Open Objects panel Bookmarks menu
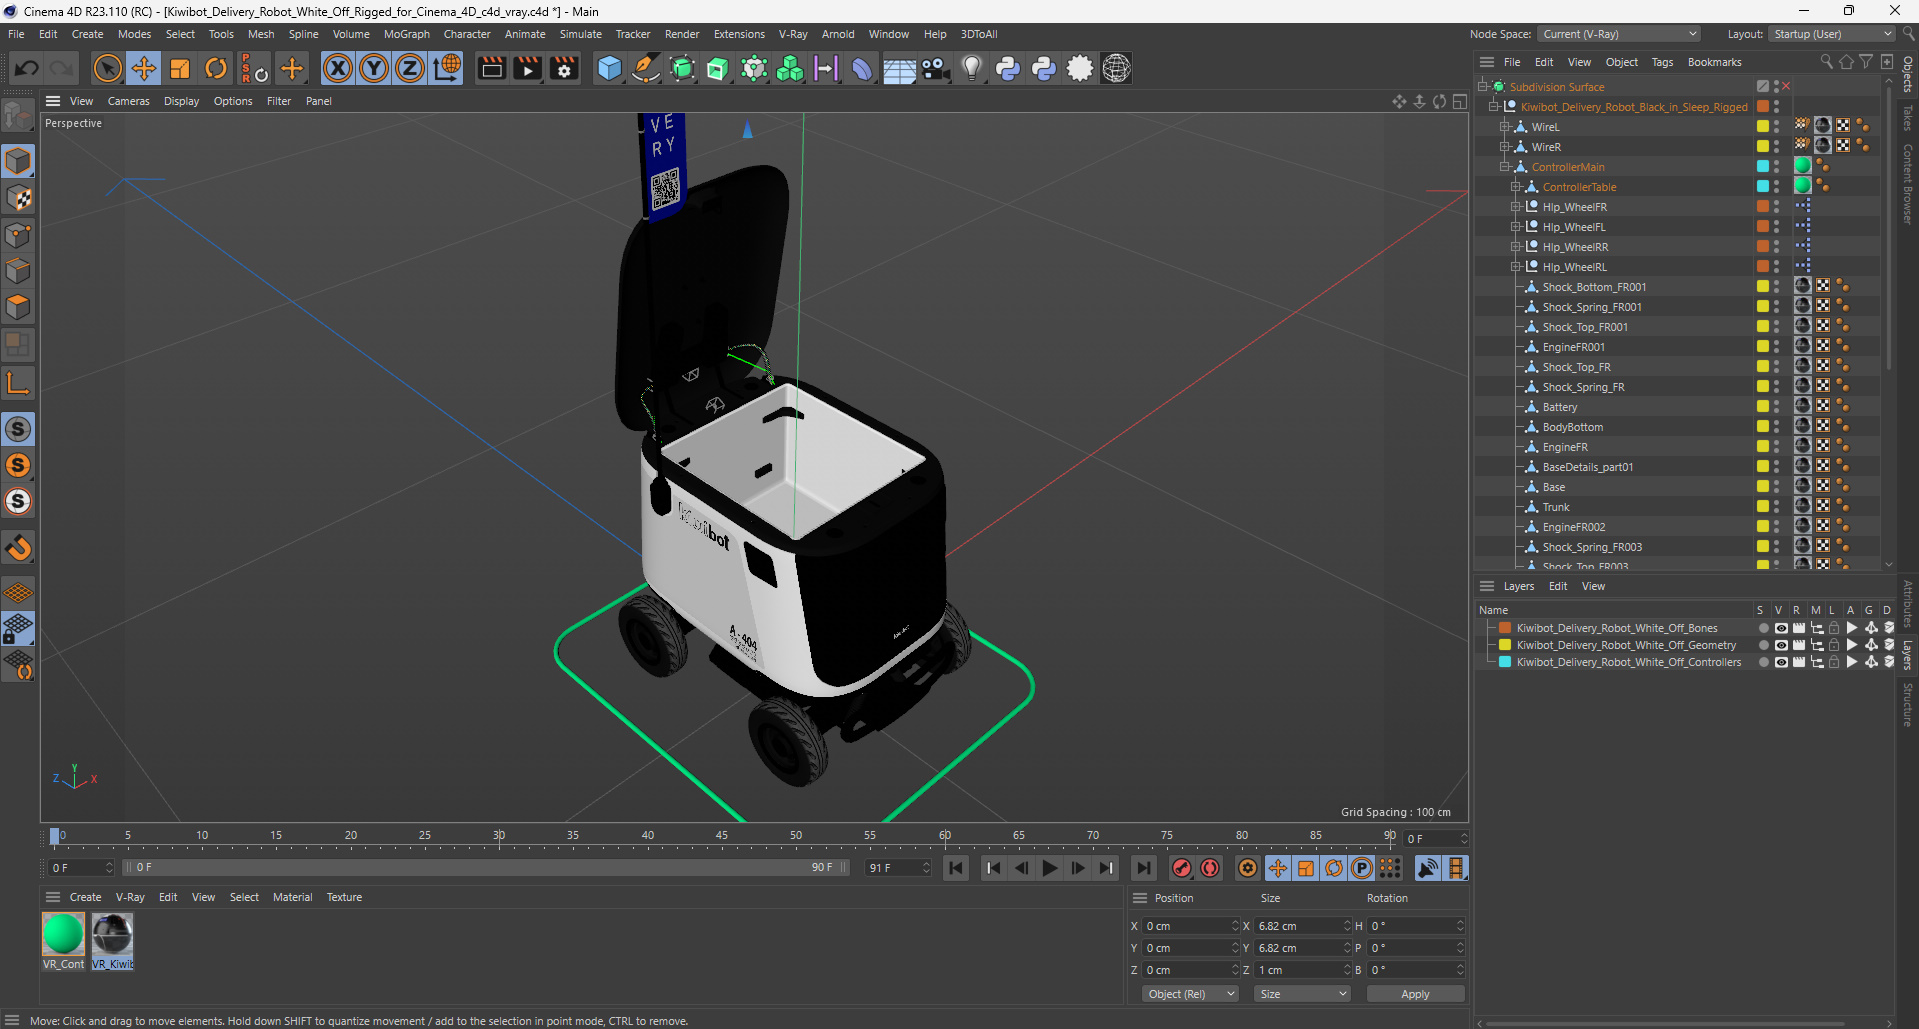 (1714, 62)
